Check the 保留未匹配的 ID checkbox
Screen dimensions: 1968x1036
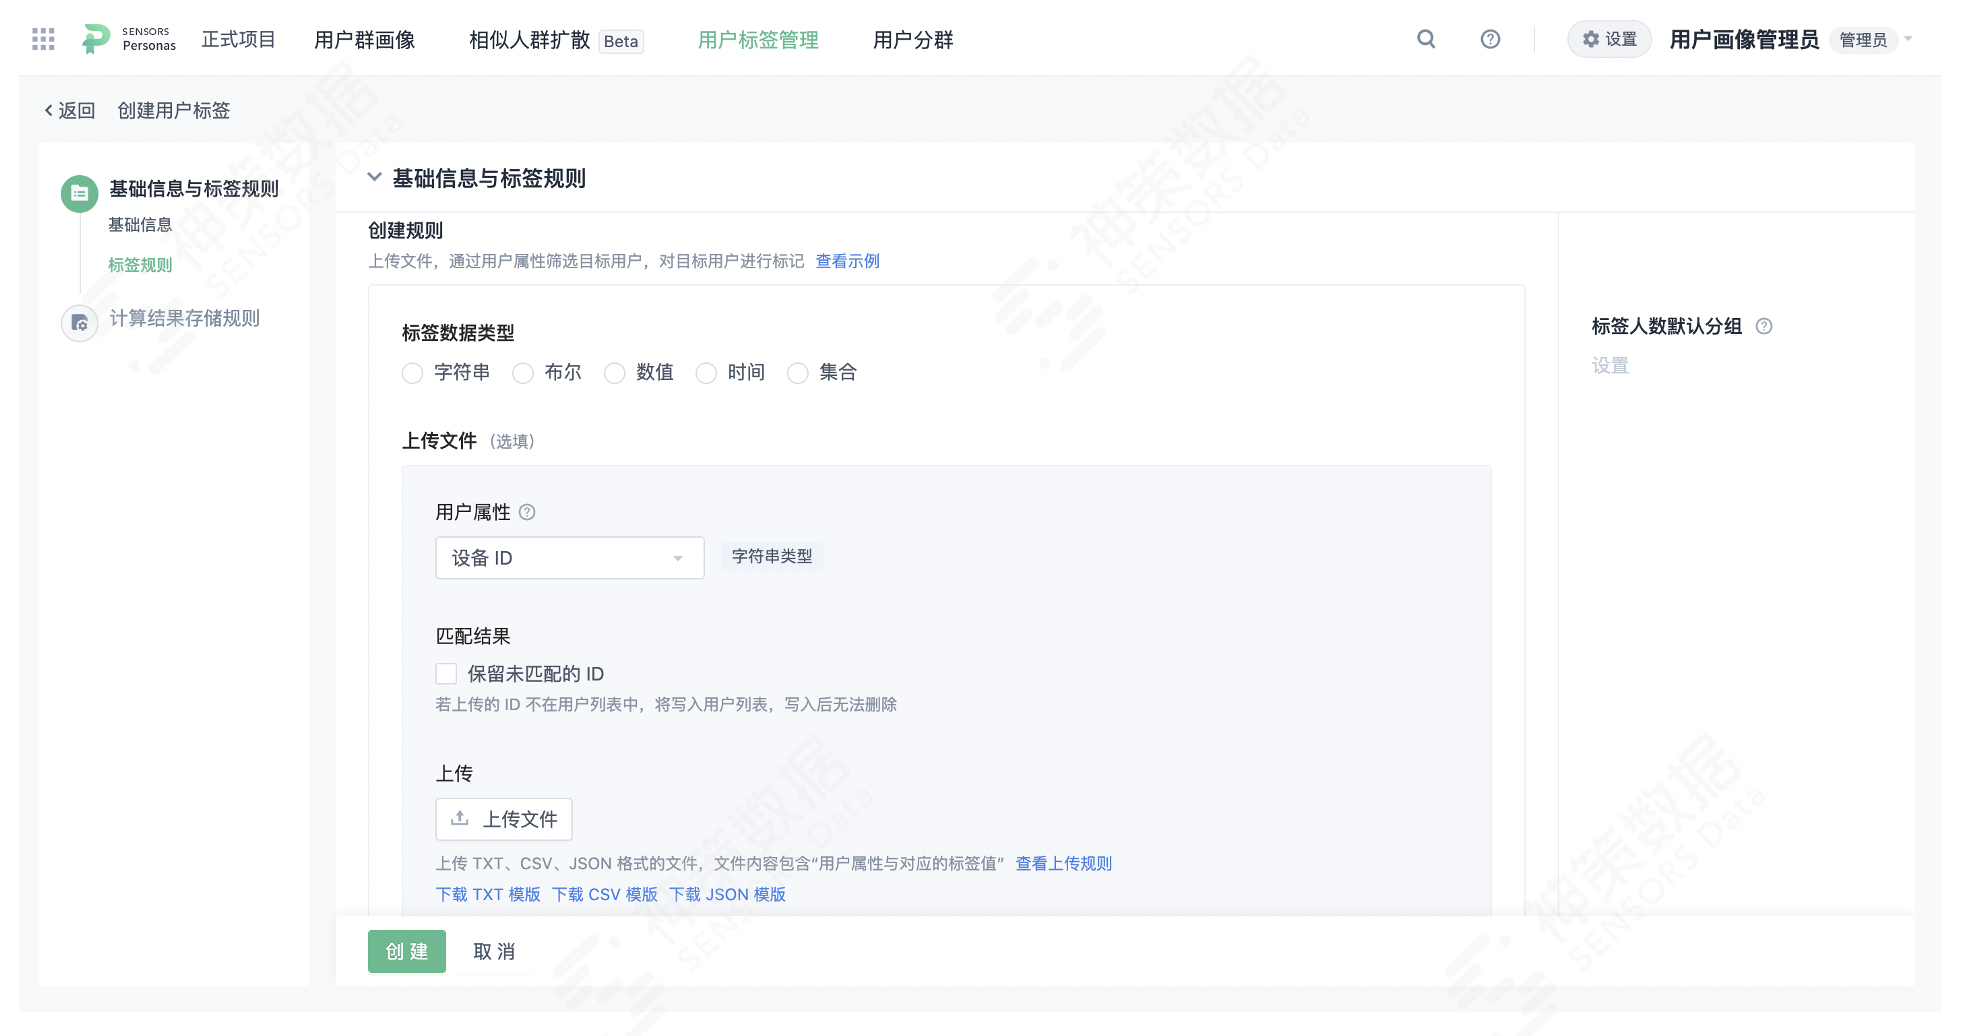446,674
